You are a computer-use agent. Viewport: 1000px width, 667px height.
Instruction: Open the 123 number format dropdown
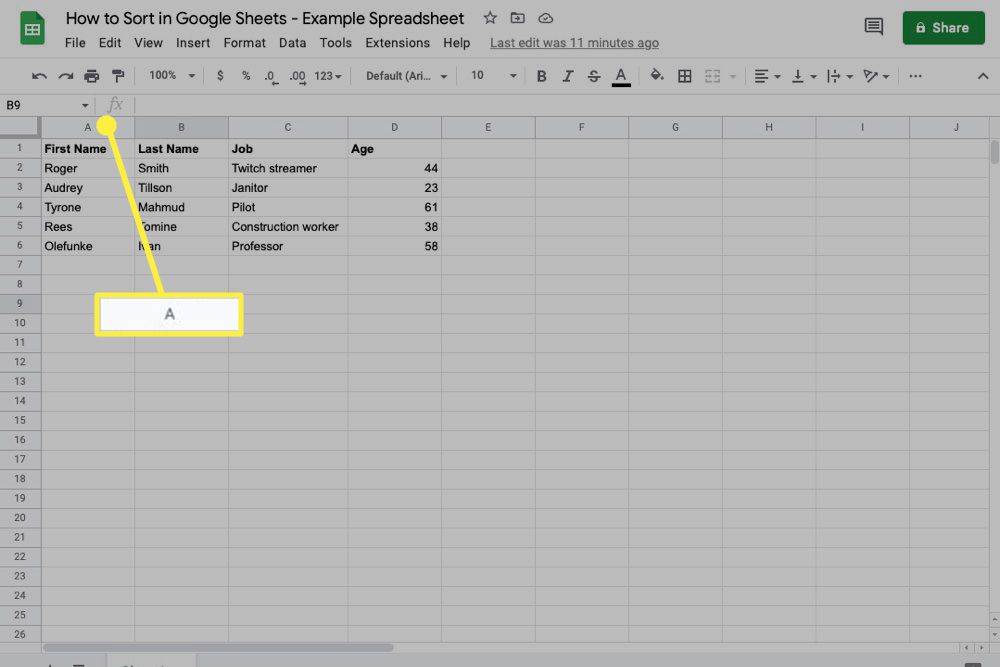[x=328, y=76]
